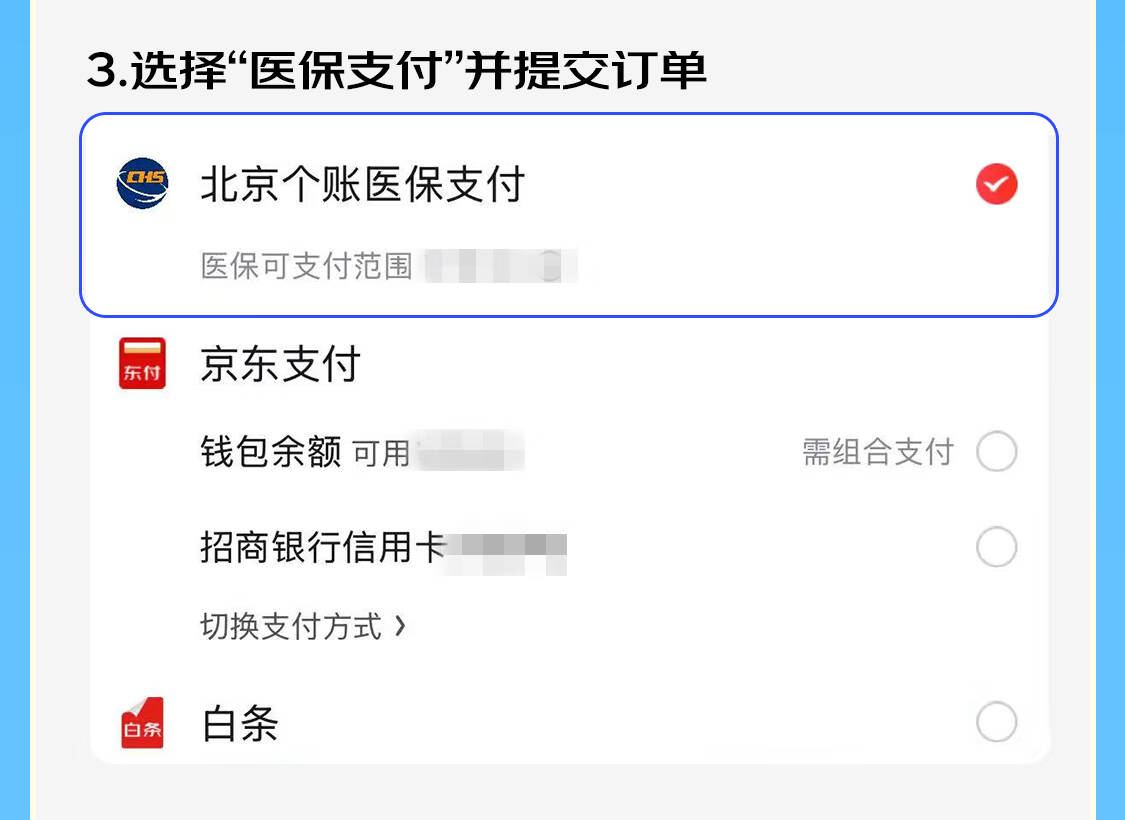Click the heading 选择医保支付并提交订单
Screen dimensions: 1125x820
[397, 70]
